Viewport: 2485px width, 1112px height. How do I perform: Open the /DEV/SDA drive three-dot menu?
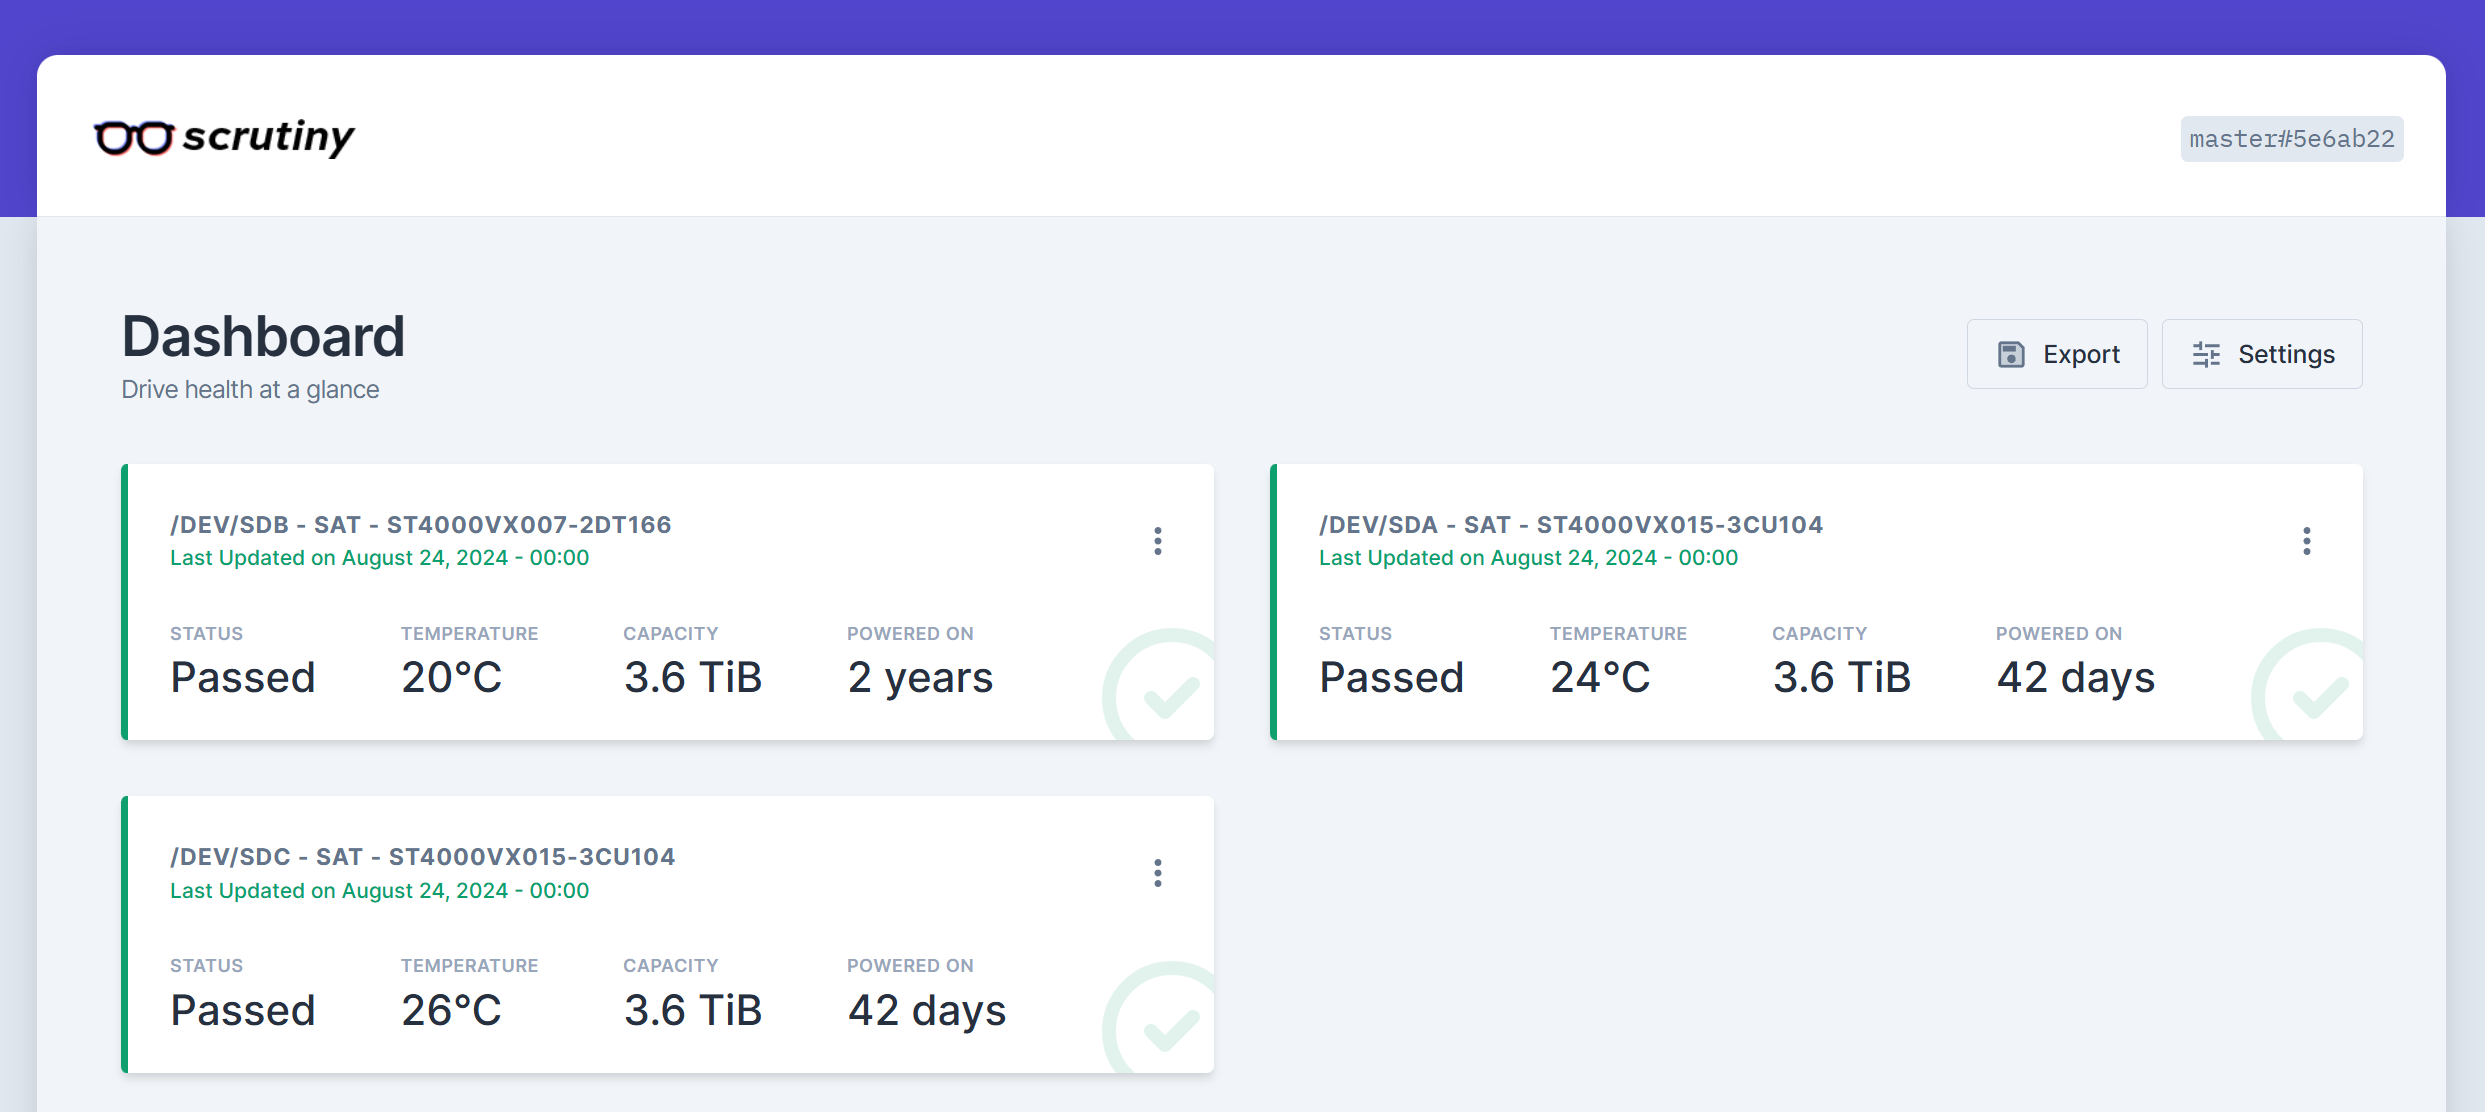[2306, 541]
